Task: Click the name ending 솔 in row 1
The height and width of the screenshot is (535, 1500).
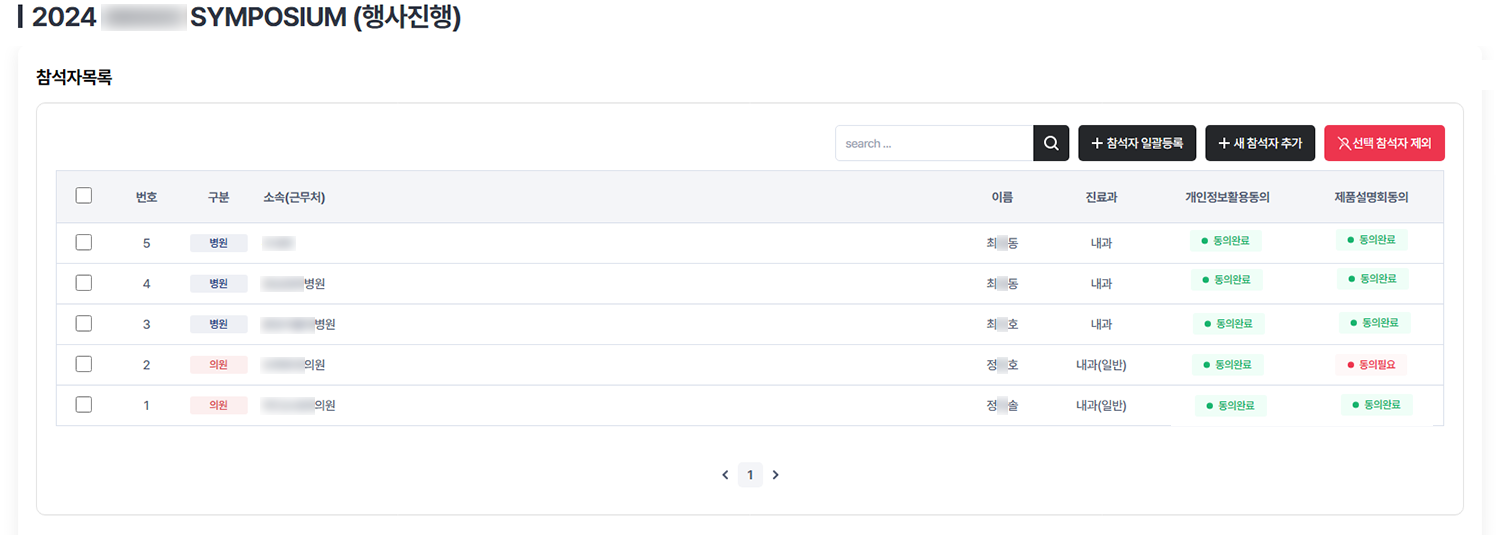Action: (1002, 406)
